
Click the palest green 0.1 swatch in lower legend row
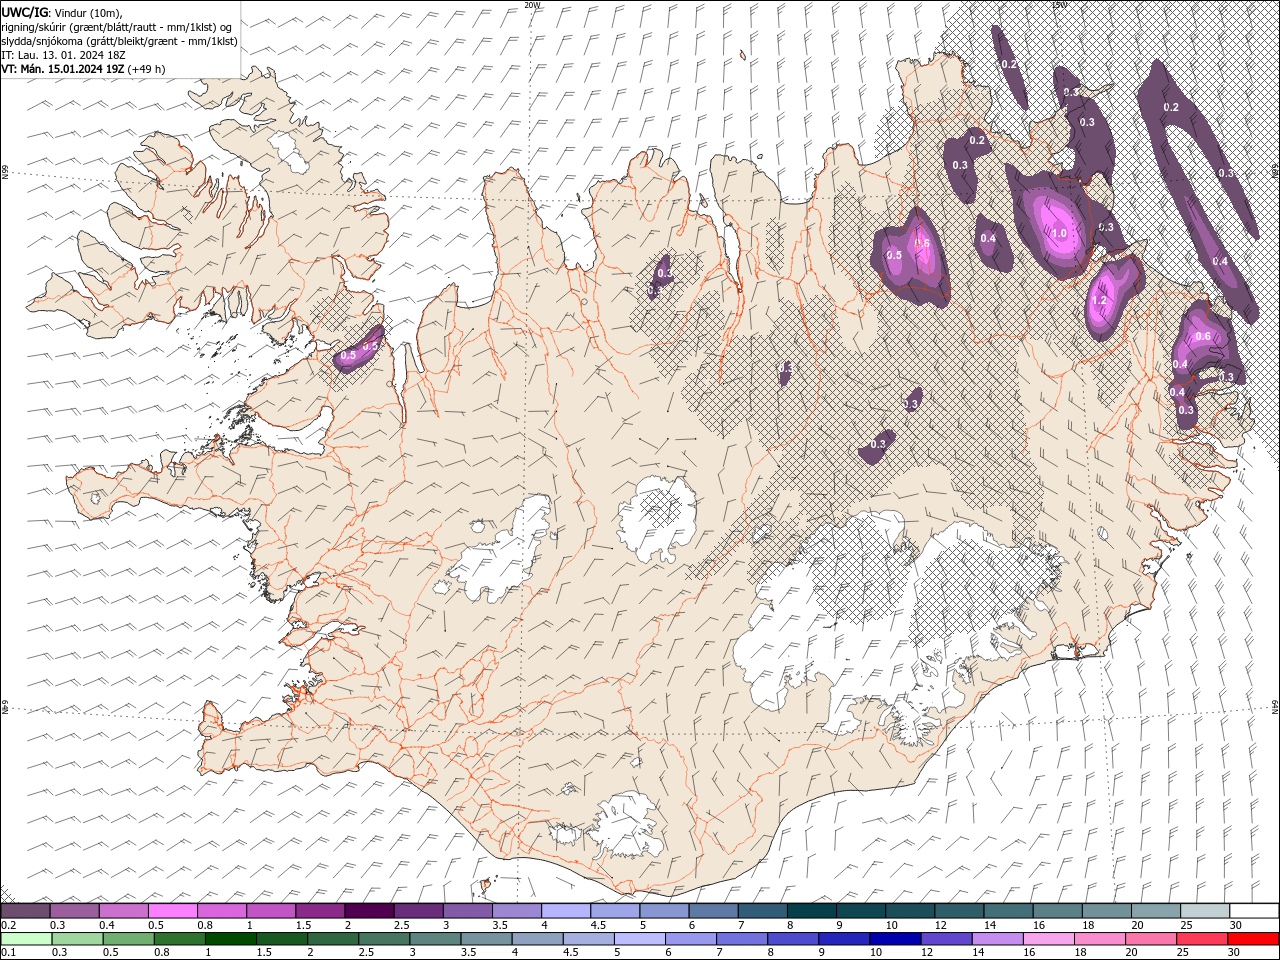(26, 939)
